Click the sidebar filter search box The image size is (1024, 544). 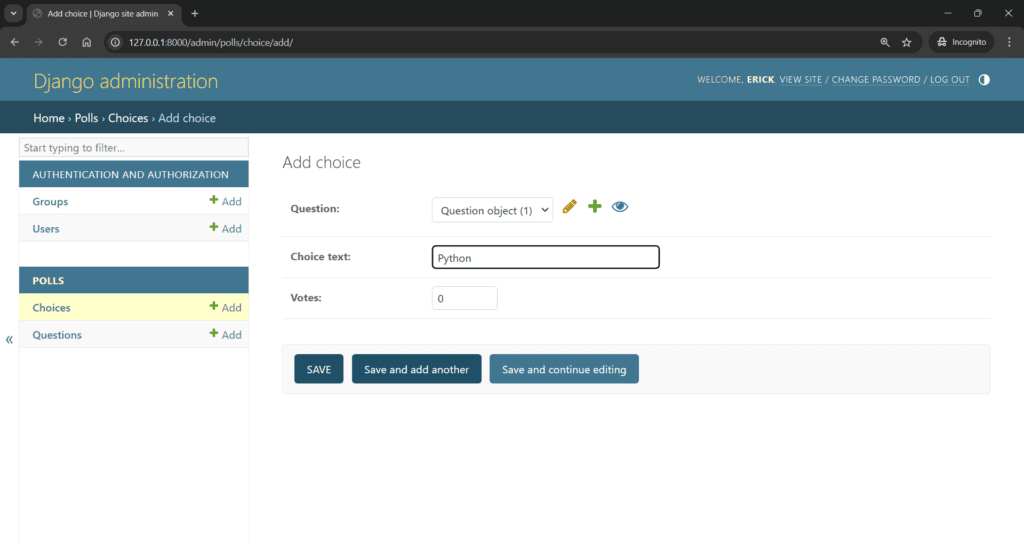click(134, 148)
